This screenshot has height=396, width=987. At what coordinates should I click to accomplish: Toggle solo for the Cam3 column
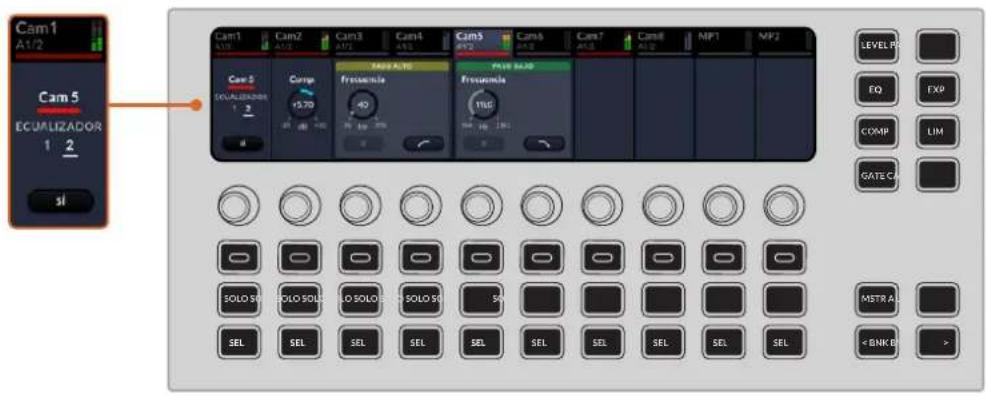(359, 300)
